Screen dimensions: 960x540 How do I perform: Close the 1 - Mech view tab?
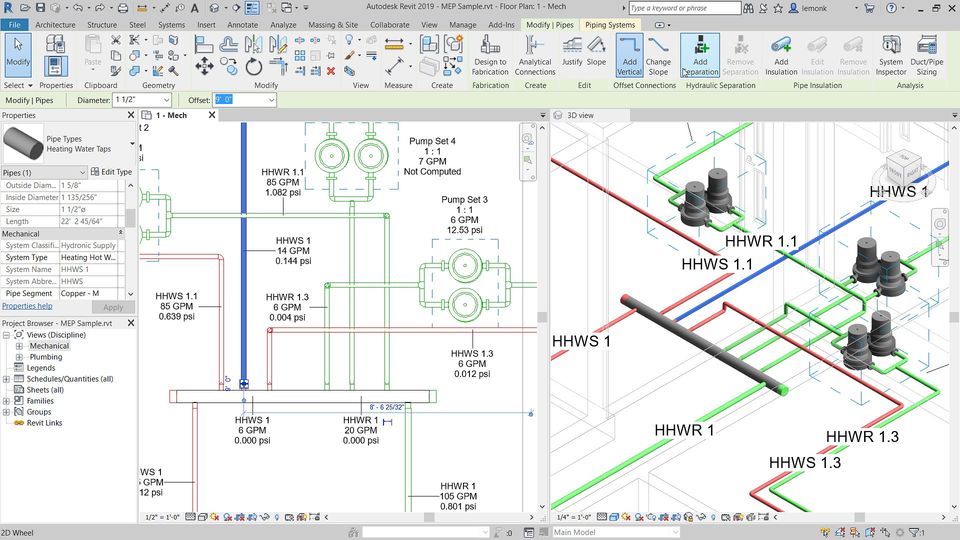click(x=212, y=114)
